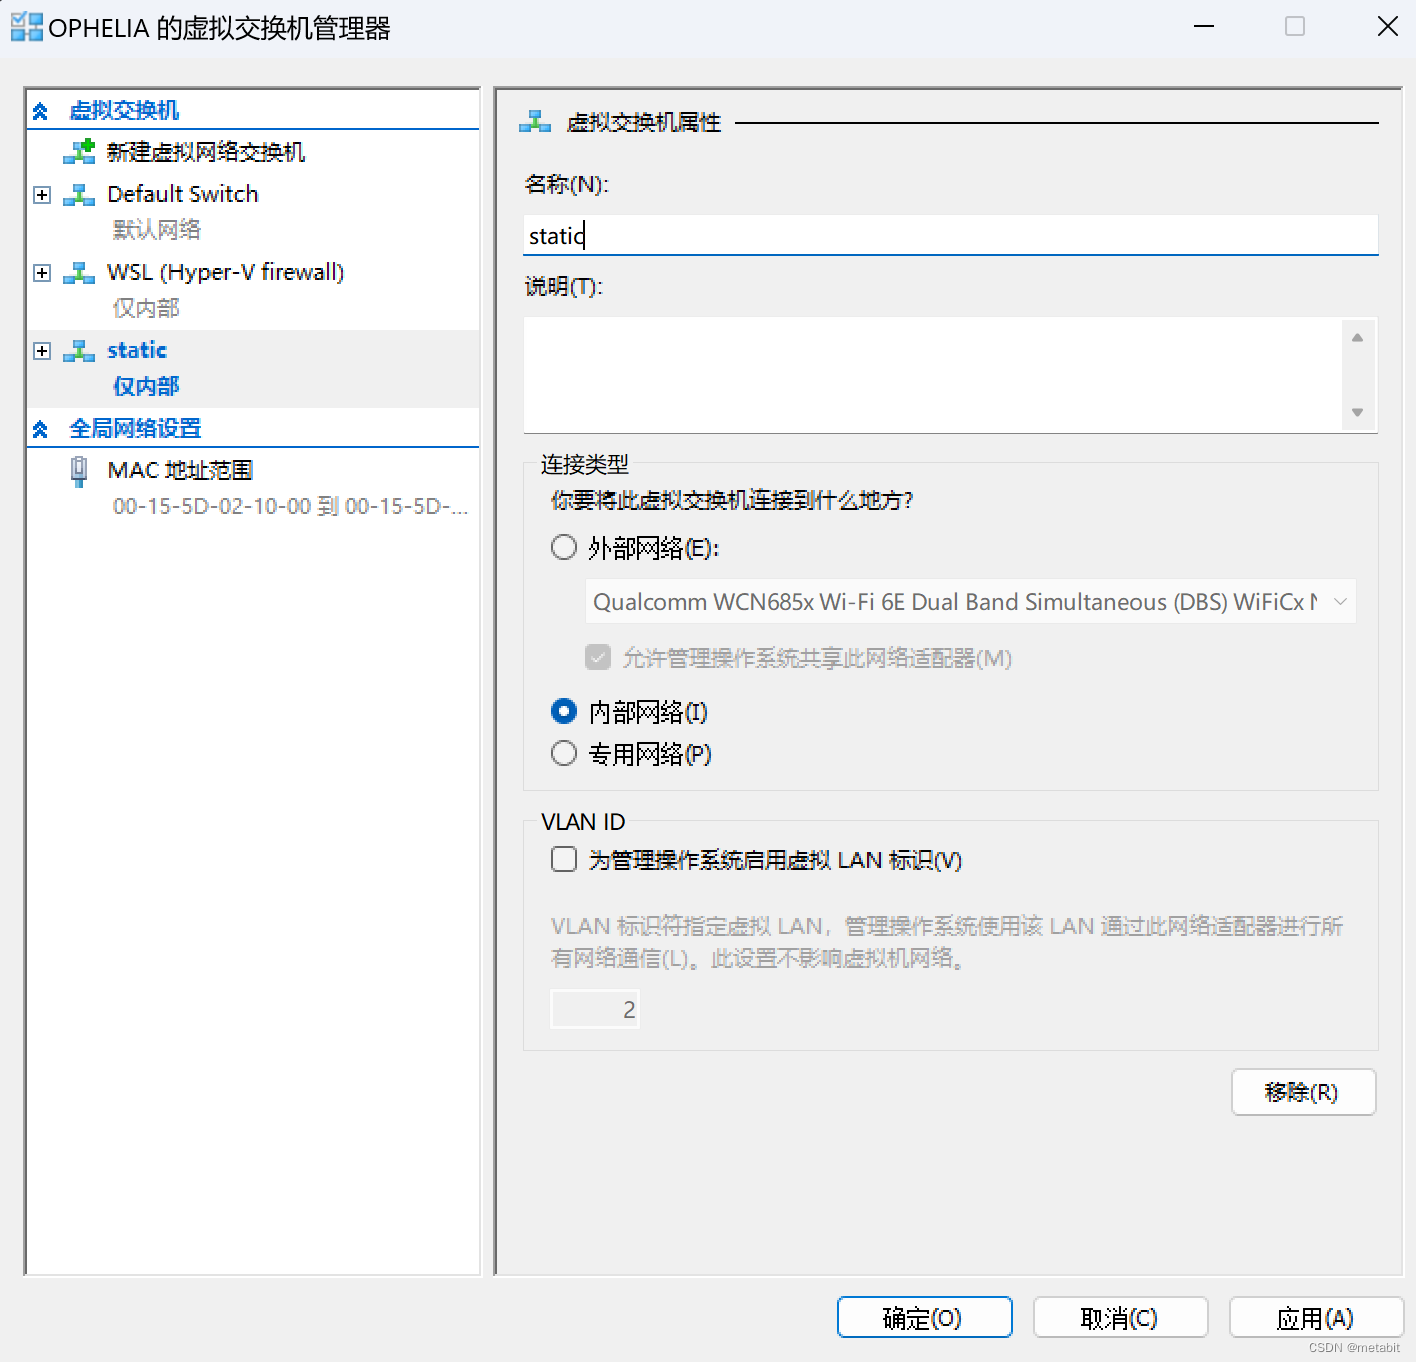Close the virtual switch manager window
This screenshot has height=1362, width=1416.
(x=1388, y=27)
